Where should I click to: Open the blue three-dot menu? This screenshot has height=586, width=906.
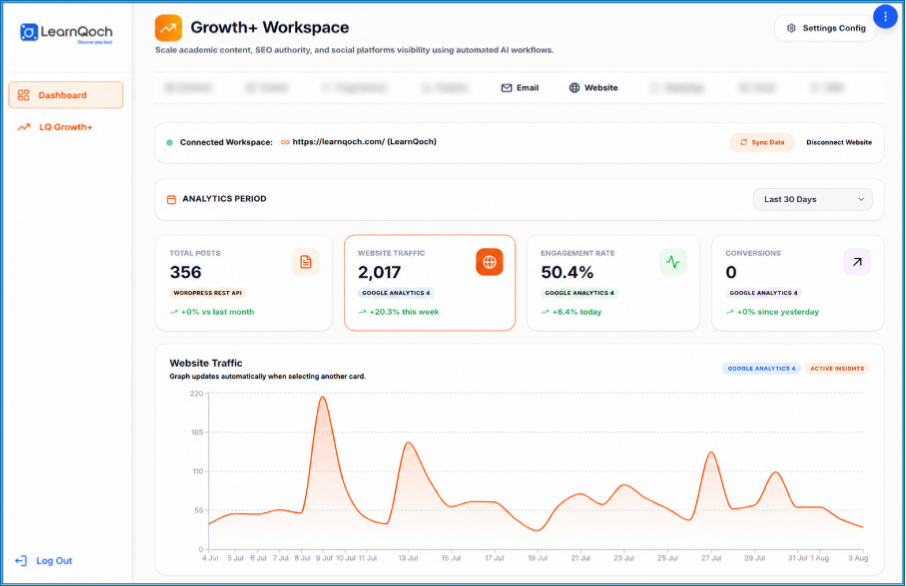tap(885, 16)
